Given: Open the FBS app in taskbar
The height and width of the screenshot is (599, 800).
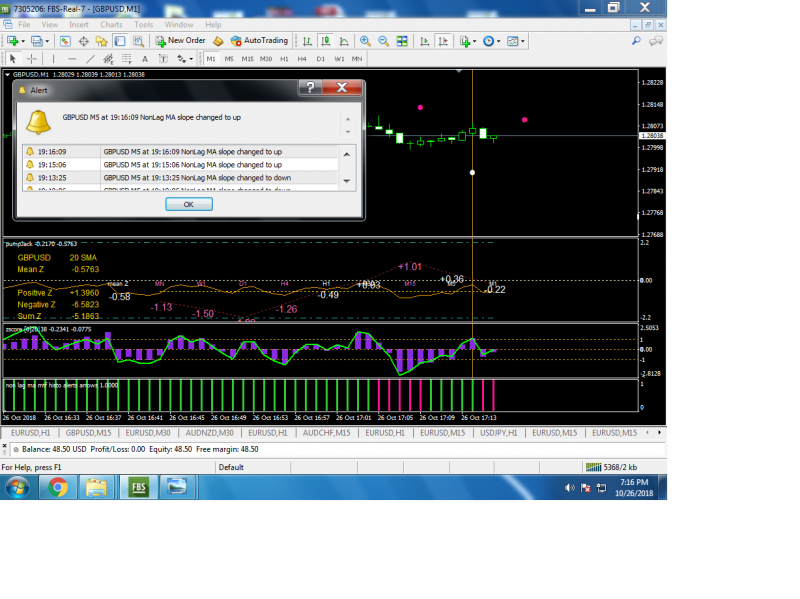Looking at the screenshot, I should point(139,487).
